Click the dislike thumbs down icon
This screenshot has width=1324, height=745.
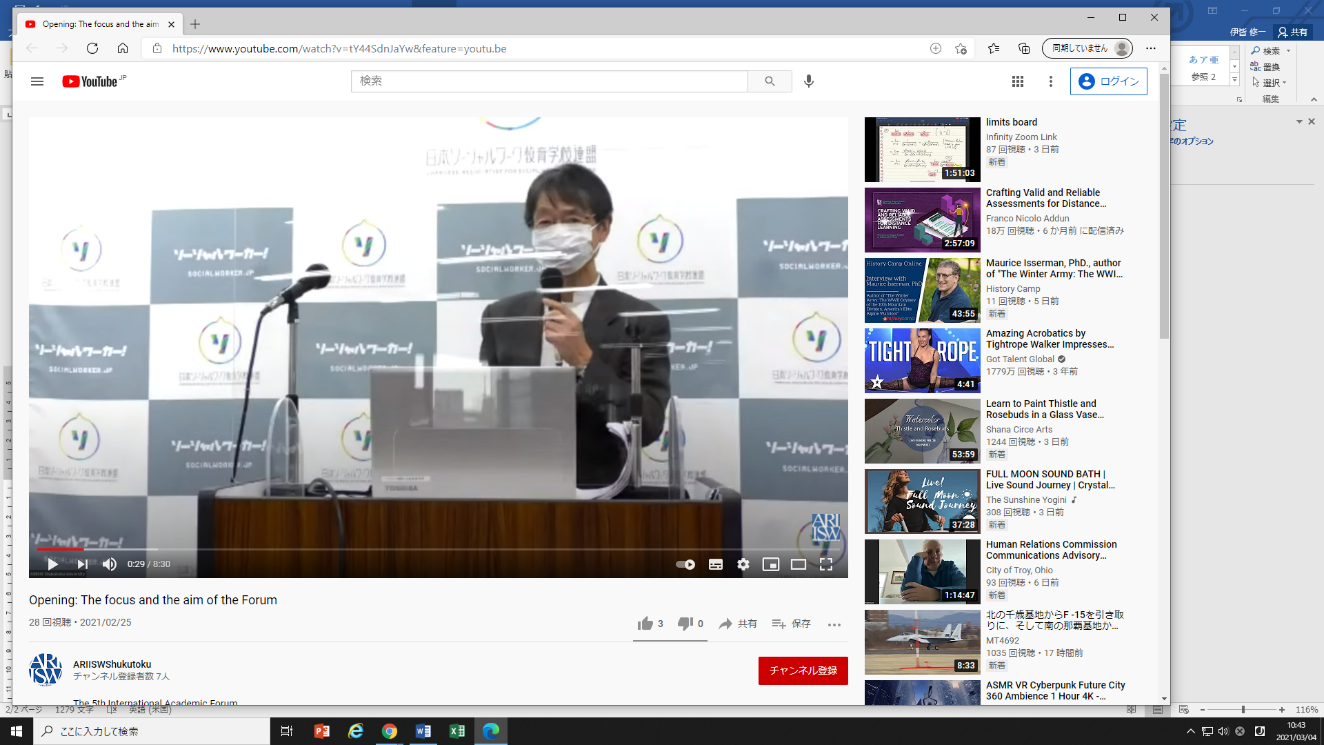click(685, 624)
